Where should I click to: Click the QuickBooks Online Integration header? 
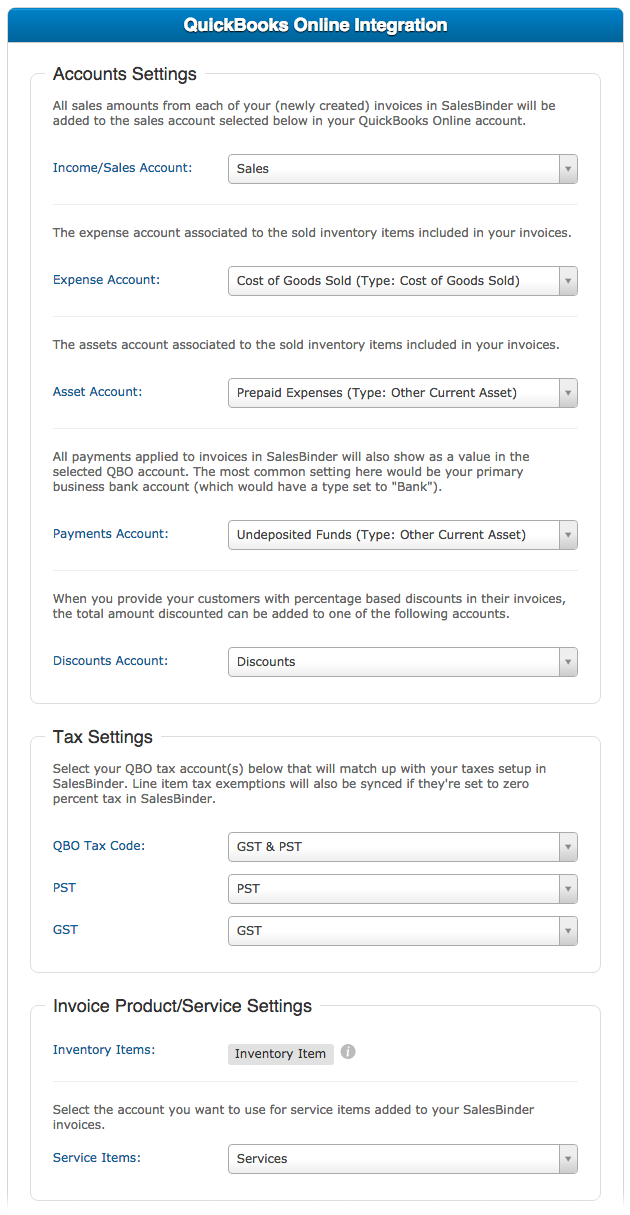315,25
